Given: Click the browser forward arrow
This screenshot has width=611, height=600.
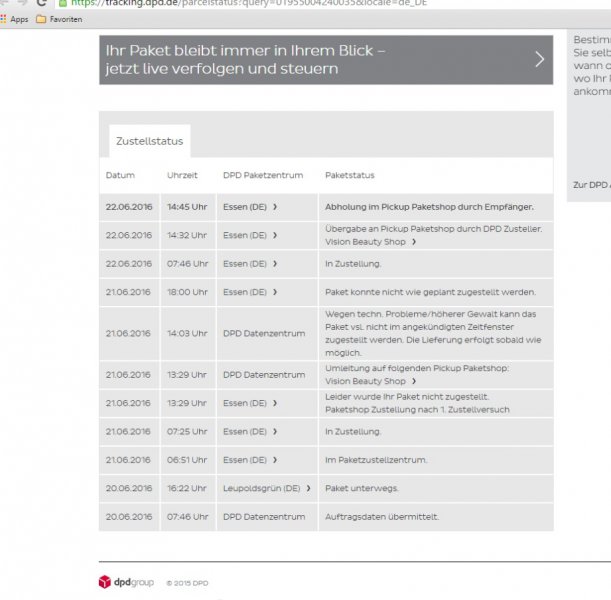Looking at the screenshot, I should point(22,3).
